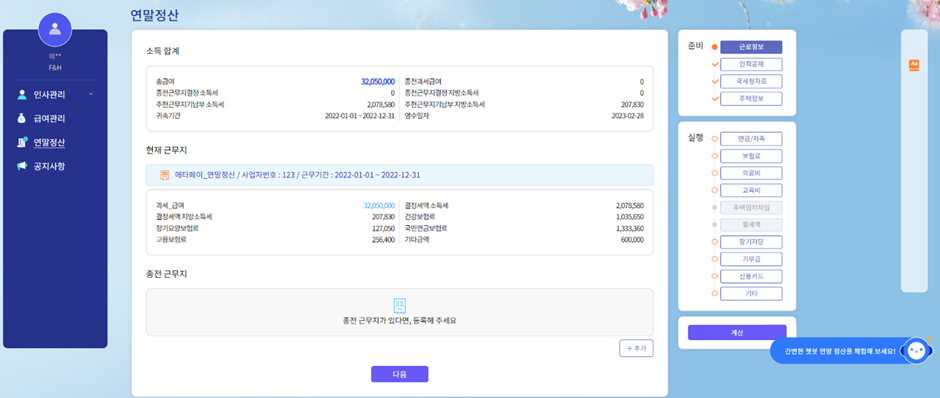Click the person icon beside 인사관리
The height and width of the screenshot is (398, 940).
click(x=22, y=95)
